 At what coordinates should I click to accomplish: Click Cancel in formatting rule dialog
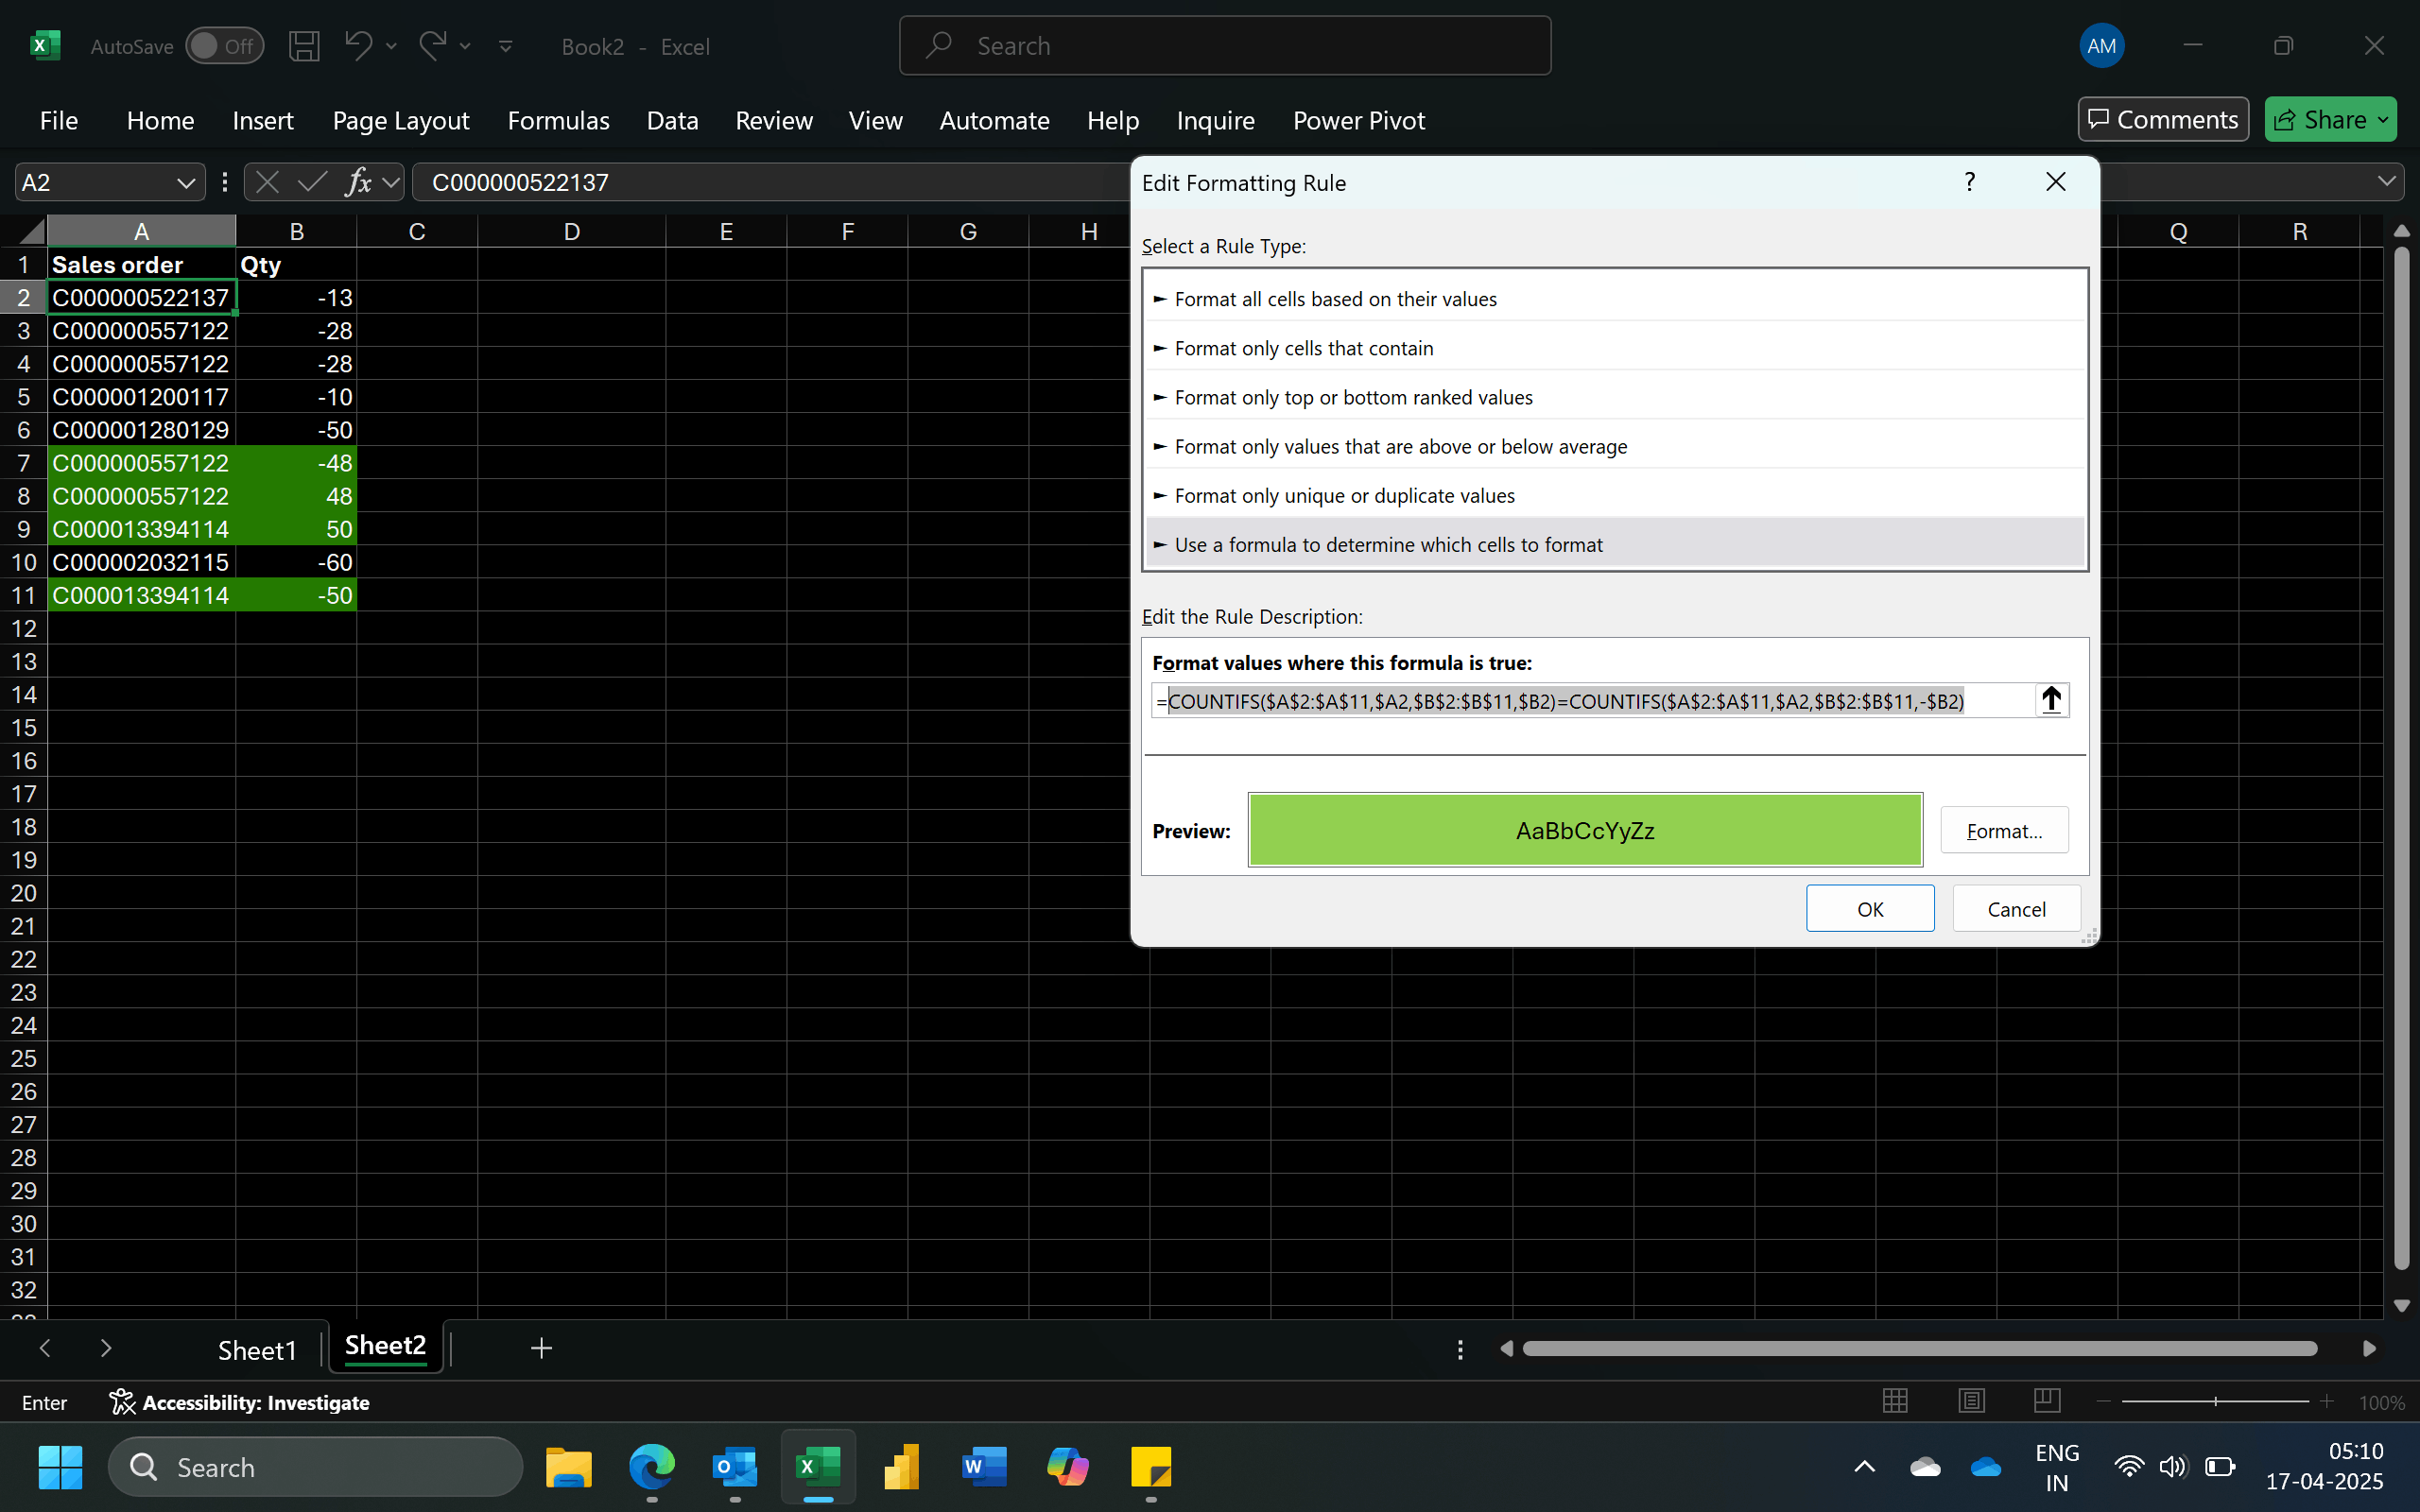click(2016, 908)
